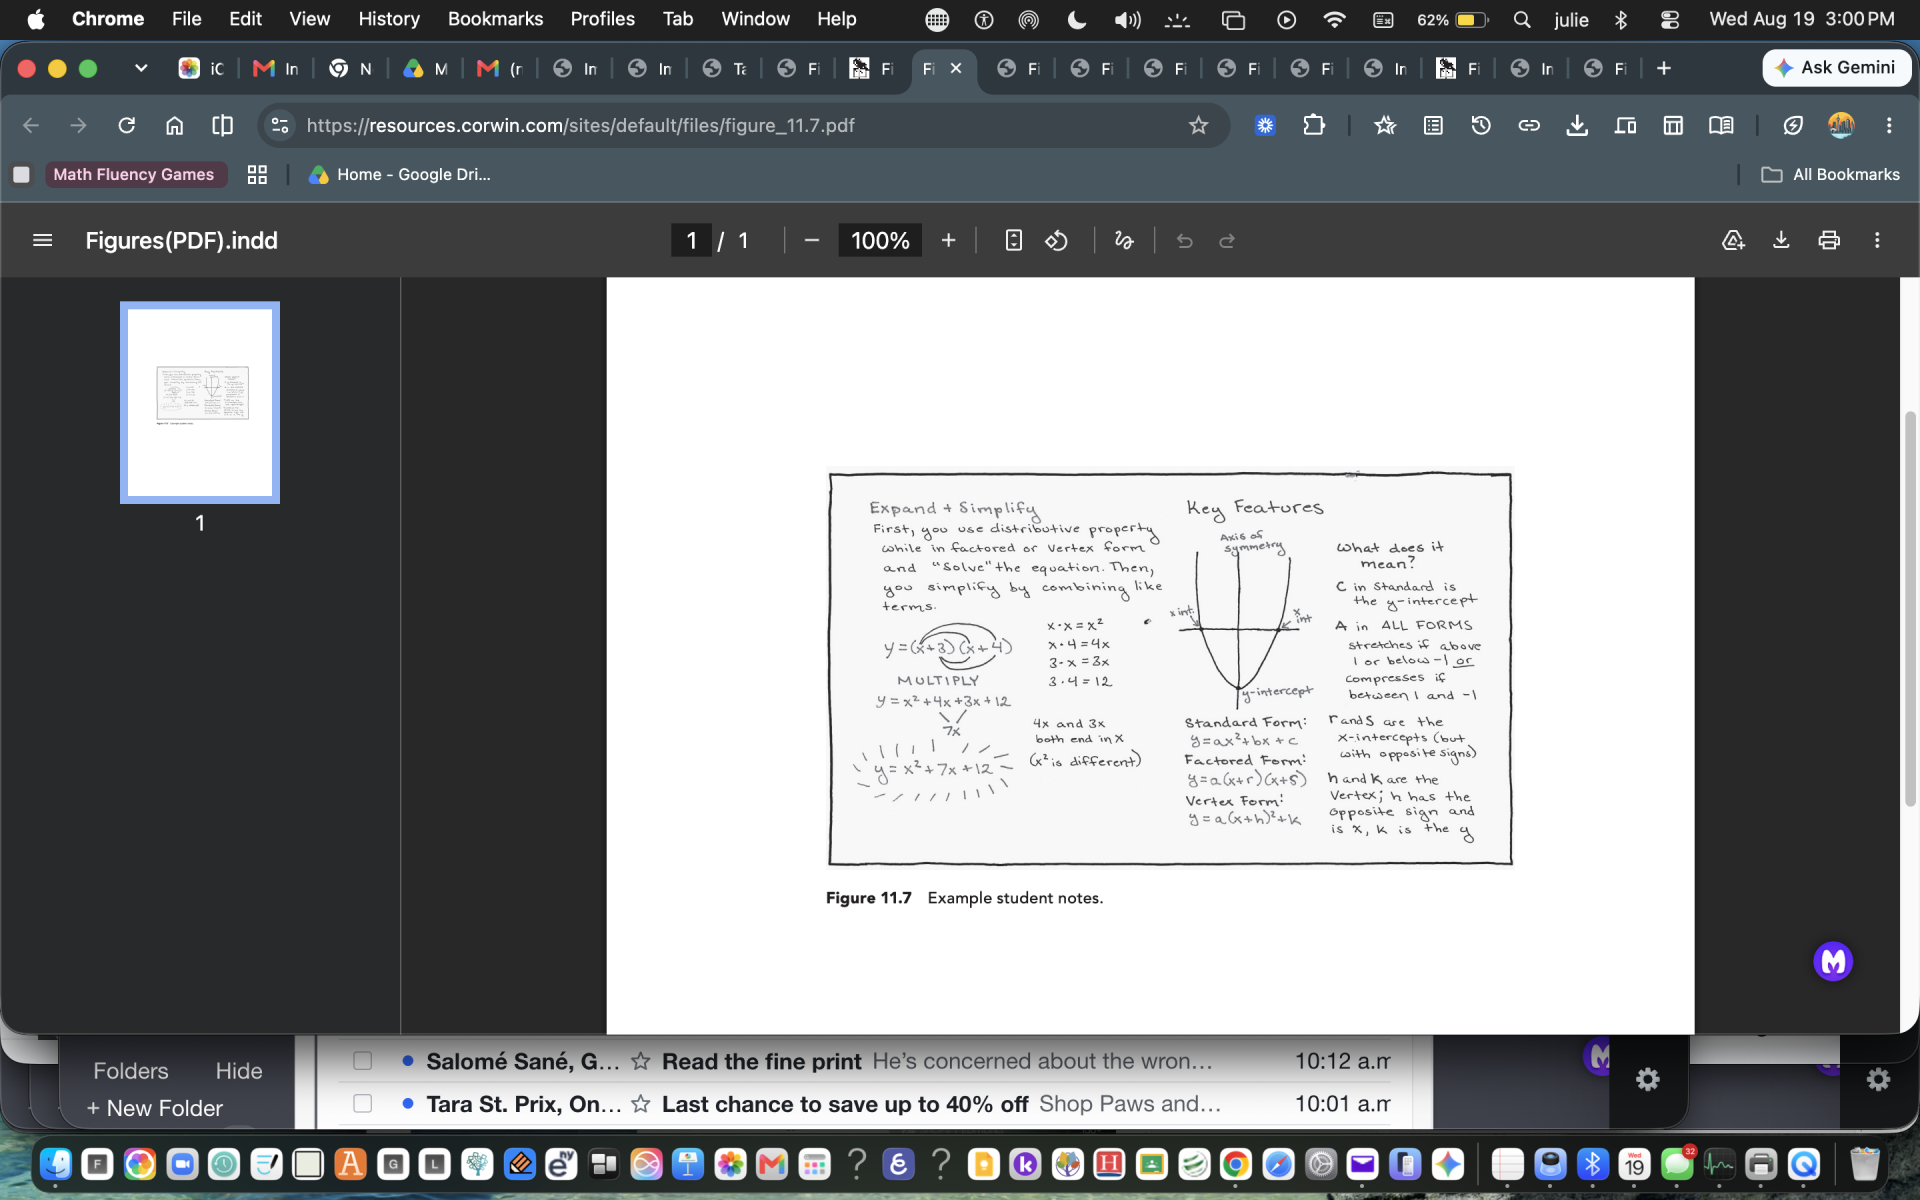Screen dimensions: 1920x1200
Task: Print the PDF document
Action: [x=1829, y=240]
